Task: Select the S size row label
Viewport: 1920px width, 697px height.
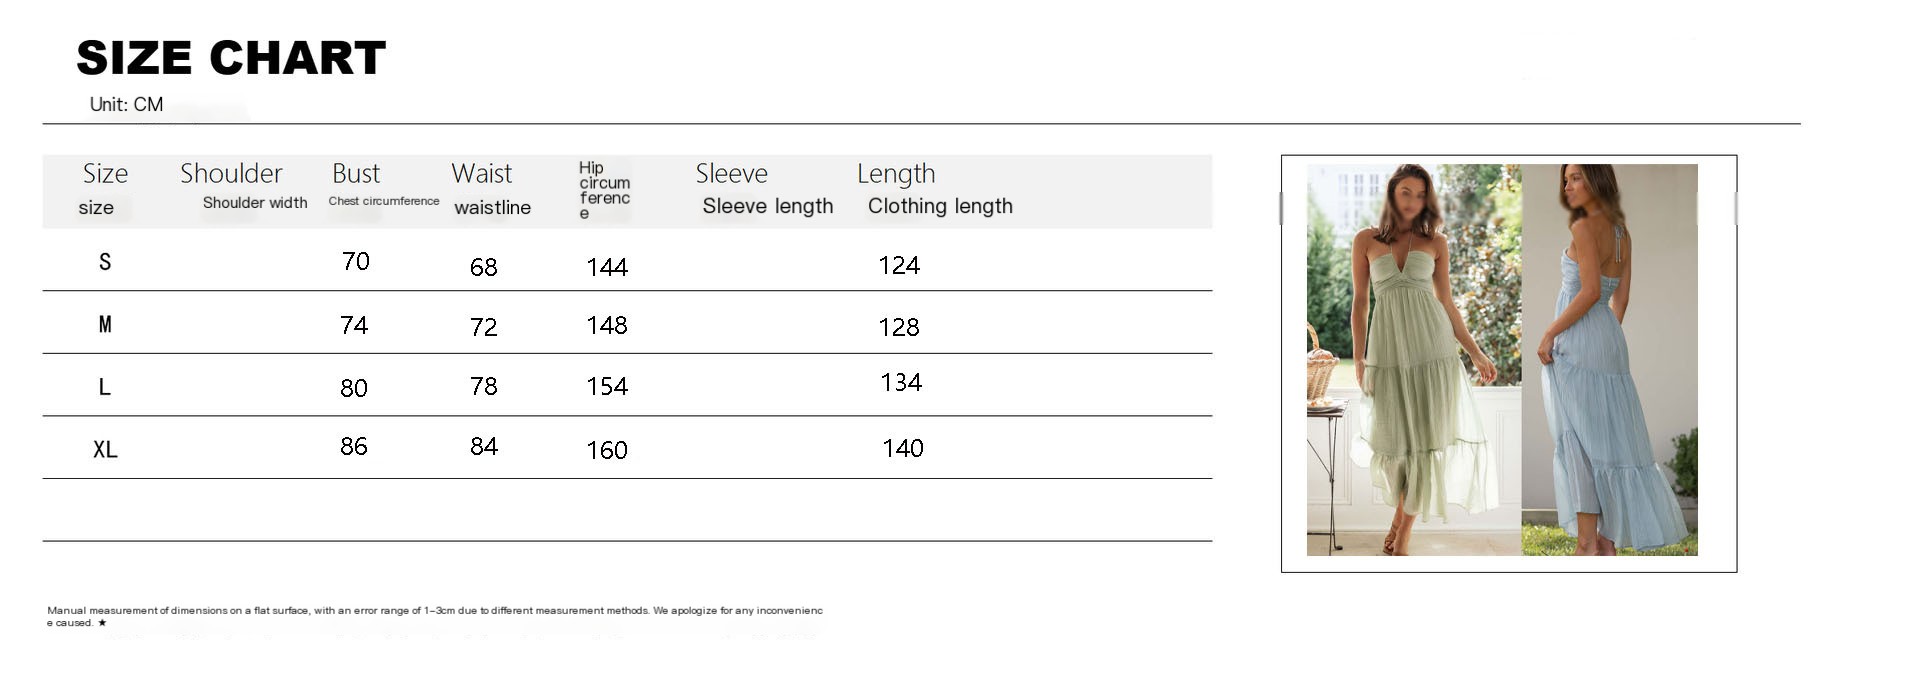Action: (105, 262)
